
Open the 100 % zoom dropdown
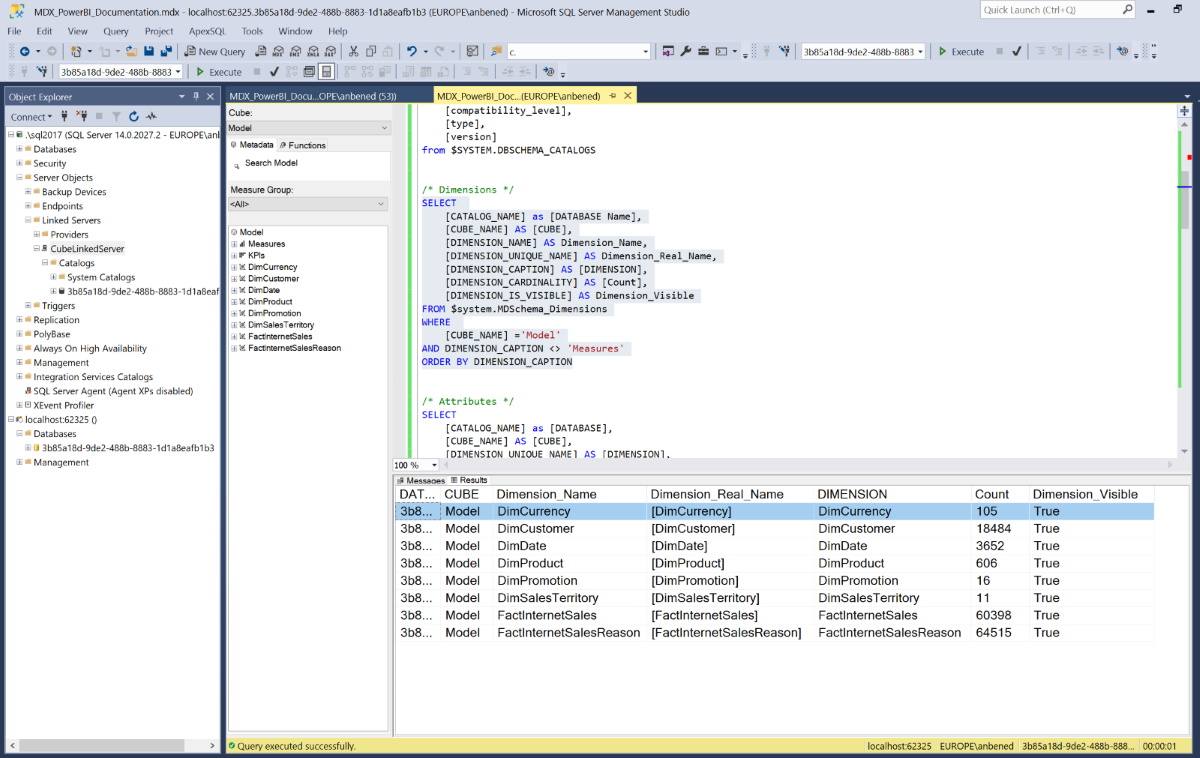[434, 465]
